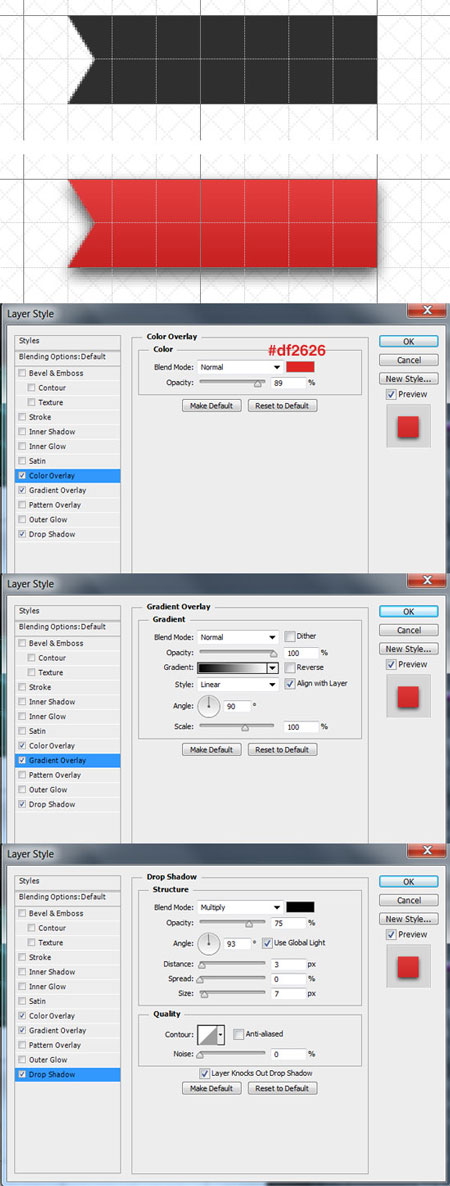The height and width of the screenshot is (1186, 450).
Task: Click the angle dial in Drop Shadow settings
Action: [x=209, y=944]
